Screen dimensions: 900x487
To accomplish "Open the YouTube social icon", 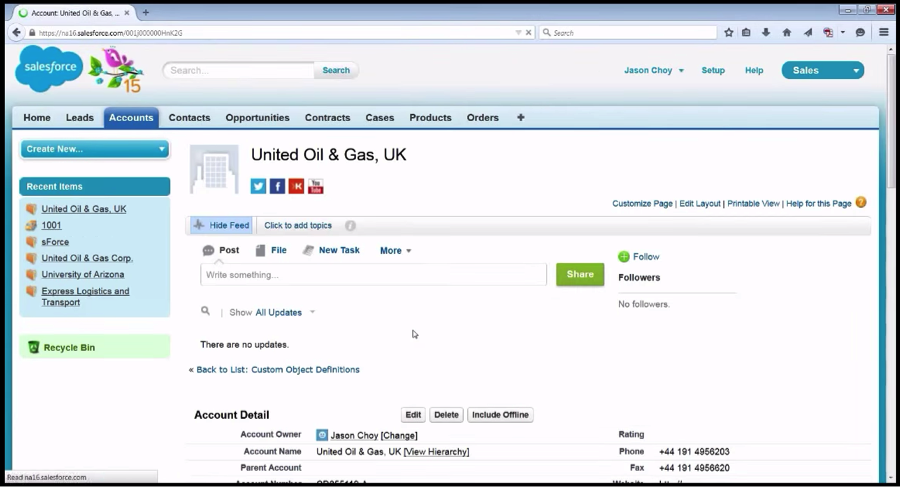I will (316, 186).
